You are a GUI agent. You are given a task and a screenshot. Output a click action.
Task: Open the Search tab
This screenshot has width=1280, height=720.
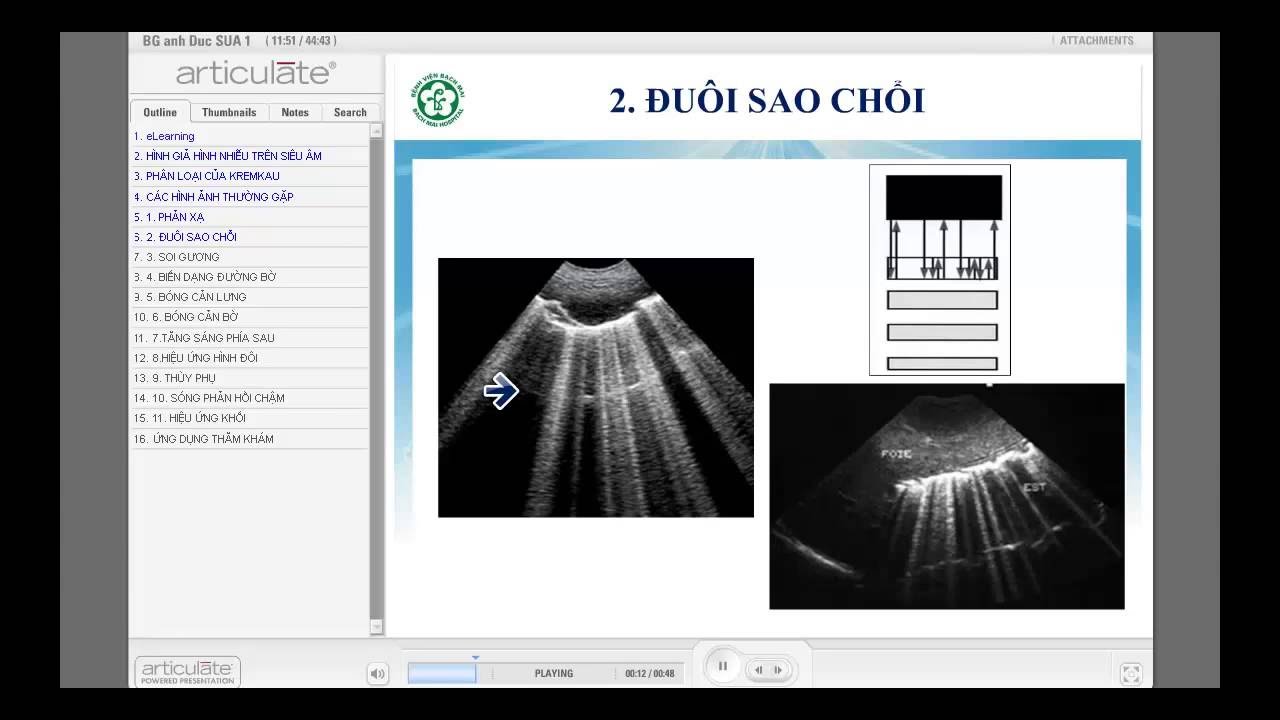(x=350, y=112)
